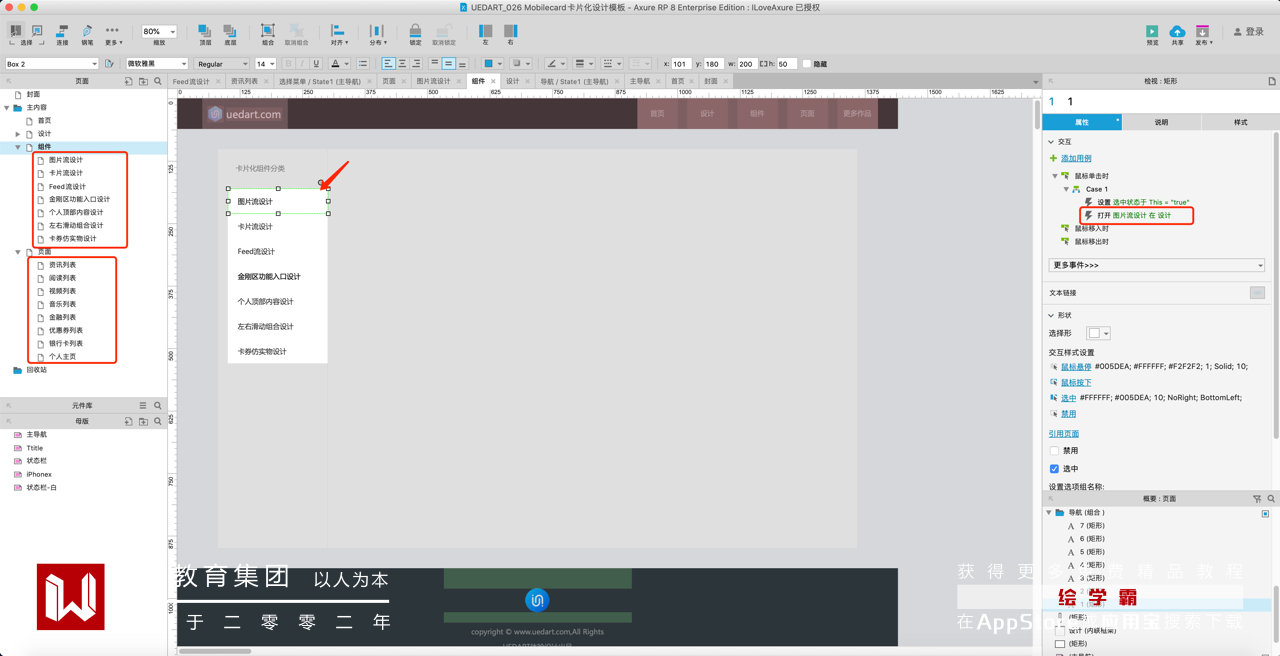Click search icon in 元件库 panel
The image size is (1280, 656).
(x=158, y=406)
